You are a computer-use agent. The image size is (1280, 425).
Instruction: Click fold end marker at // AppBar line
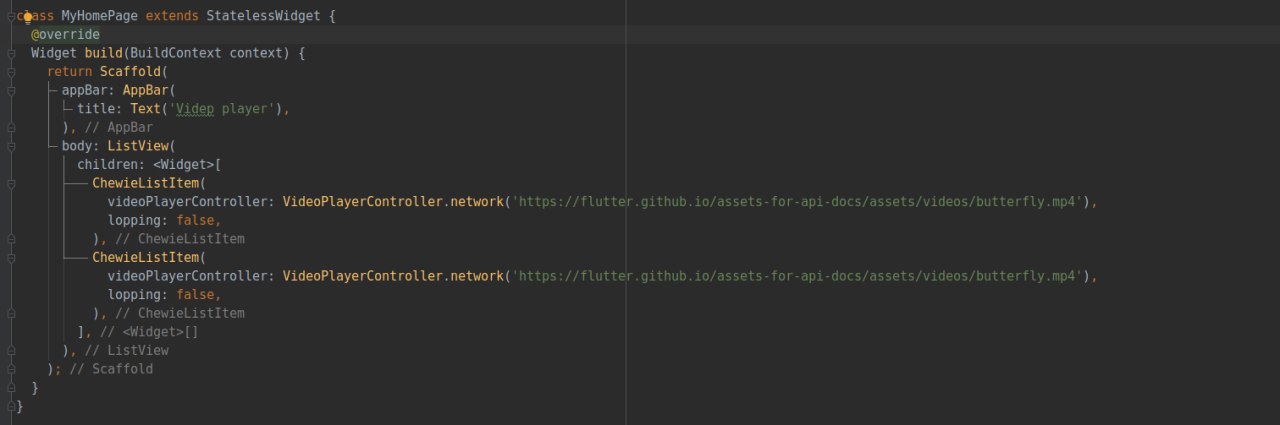tap(11, 128)
